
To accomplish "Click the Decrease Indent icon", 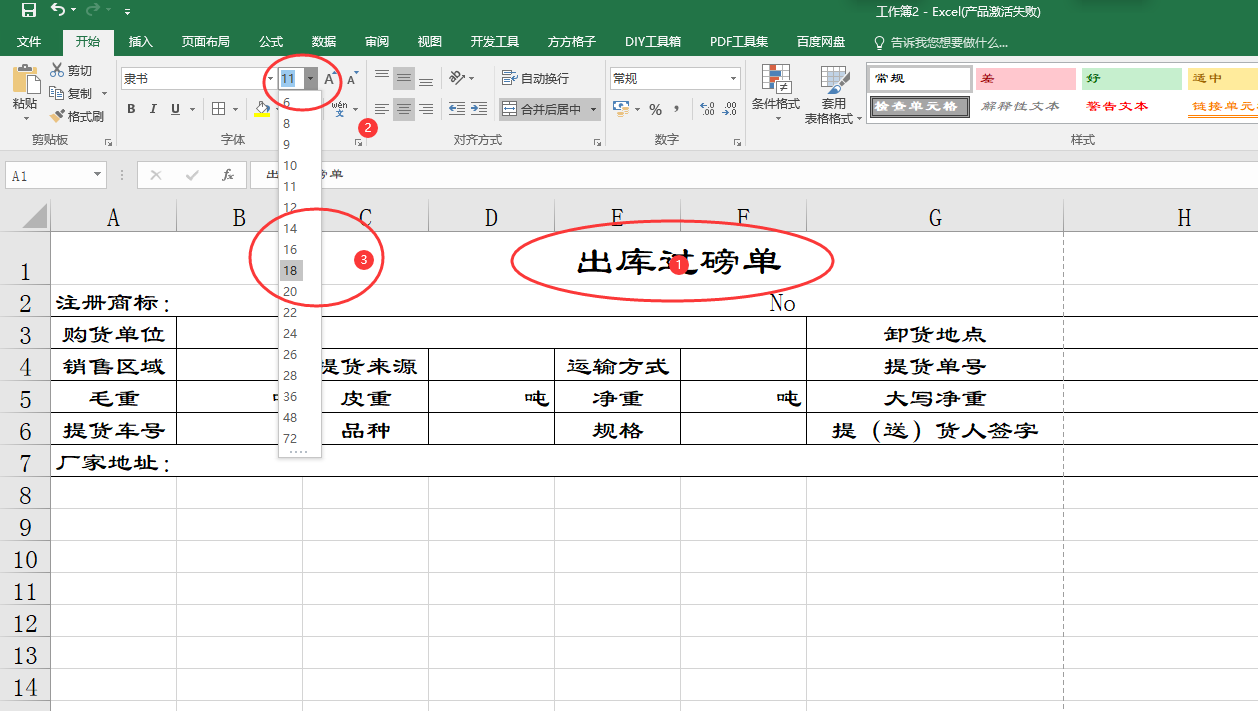I will [457, 109].
